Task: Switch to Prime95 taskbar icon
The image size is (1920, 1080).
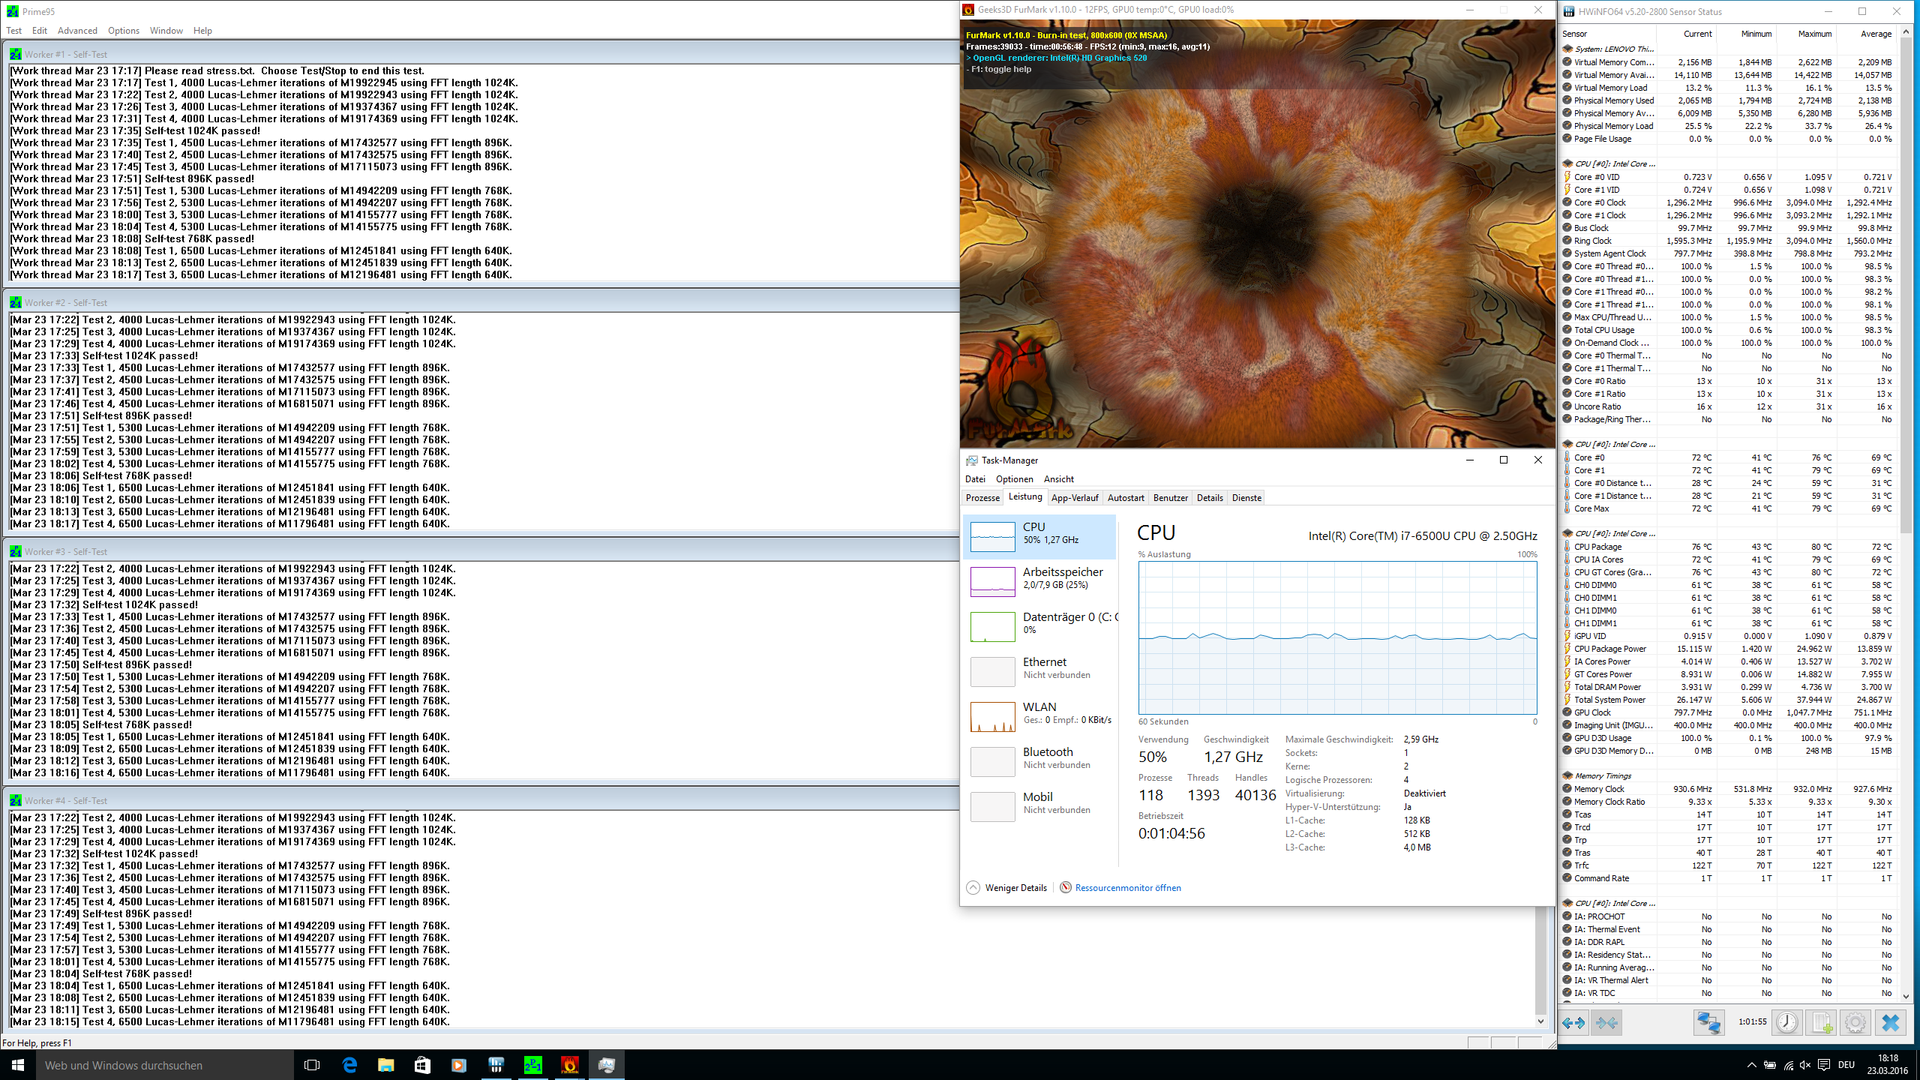Action: 533,1065
